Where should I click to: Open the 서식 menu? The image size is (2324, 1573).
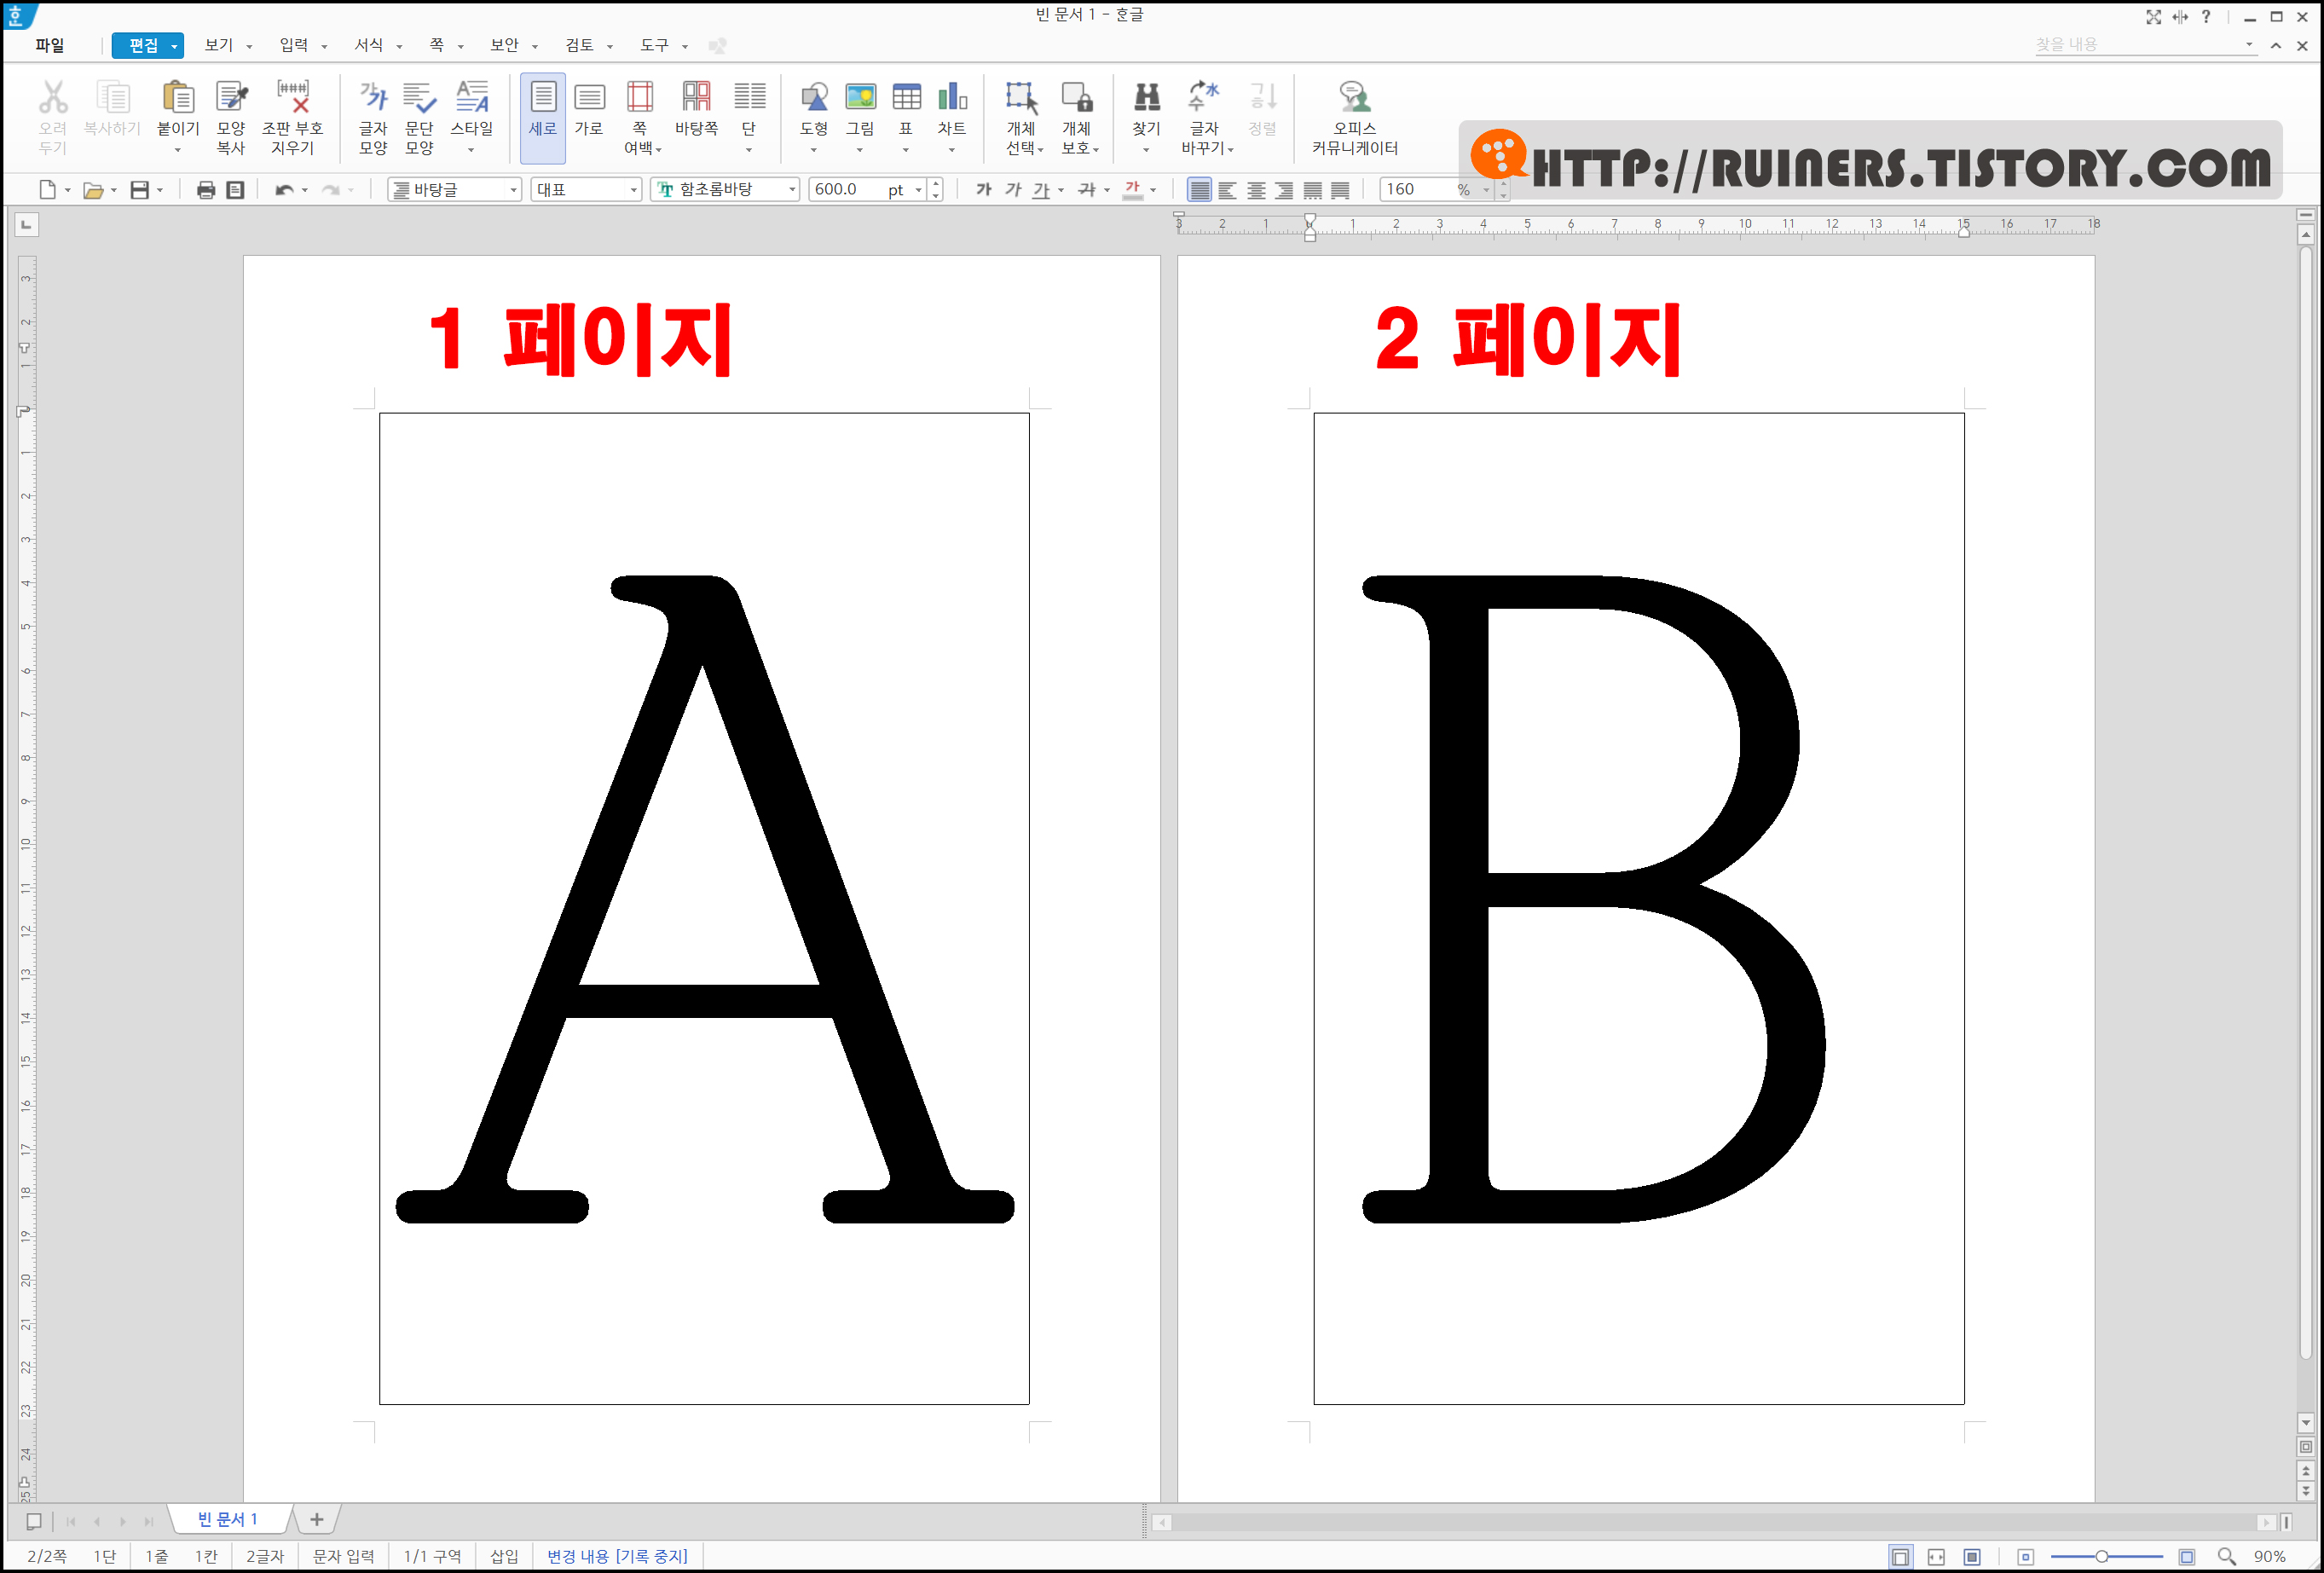(369, 45)
